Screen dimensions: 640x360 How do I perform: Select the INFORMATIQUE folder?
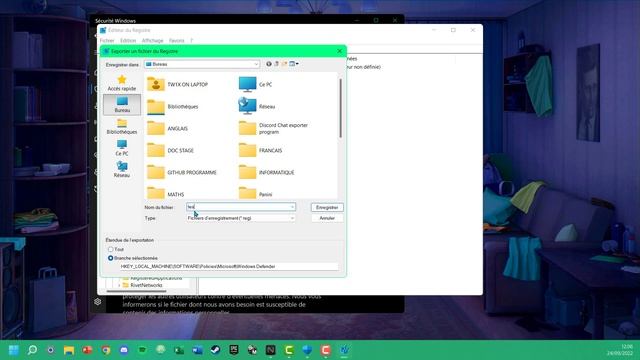pyautogui.click(x=266, y=173)
